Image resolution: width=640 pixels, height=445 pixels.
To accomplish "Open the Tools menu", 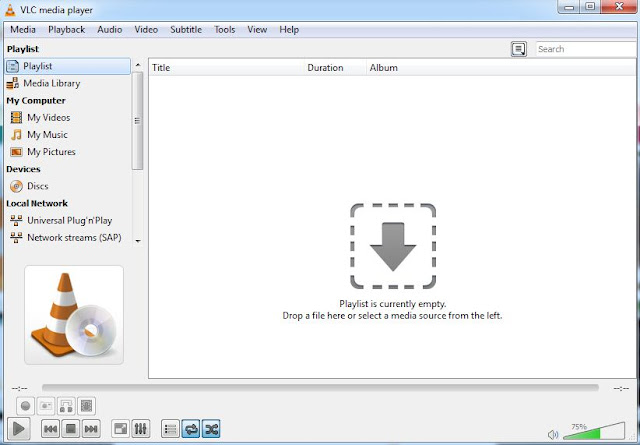I will click(x=224, y=29).
